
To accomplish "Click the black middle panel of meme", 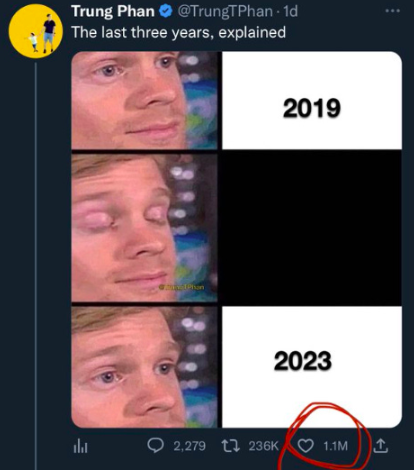I will coord(312,228).
